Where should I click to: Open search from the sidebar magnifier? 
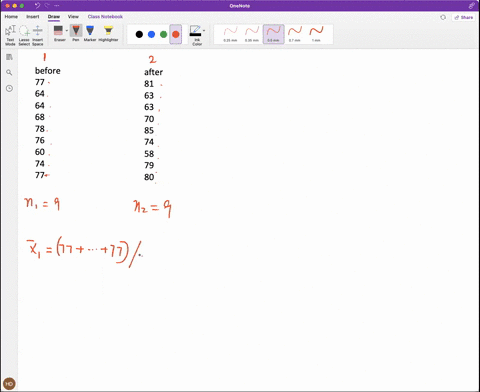(x=9, y=72)
